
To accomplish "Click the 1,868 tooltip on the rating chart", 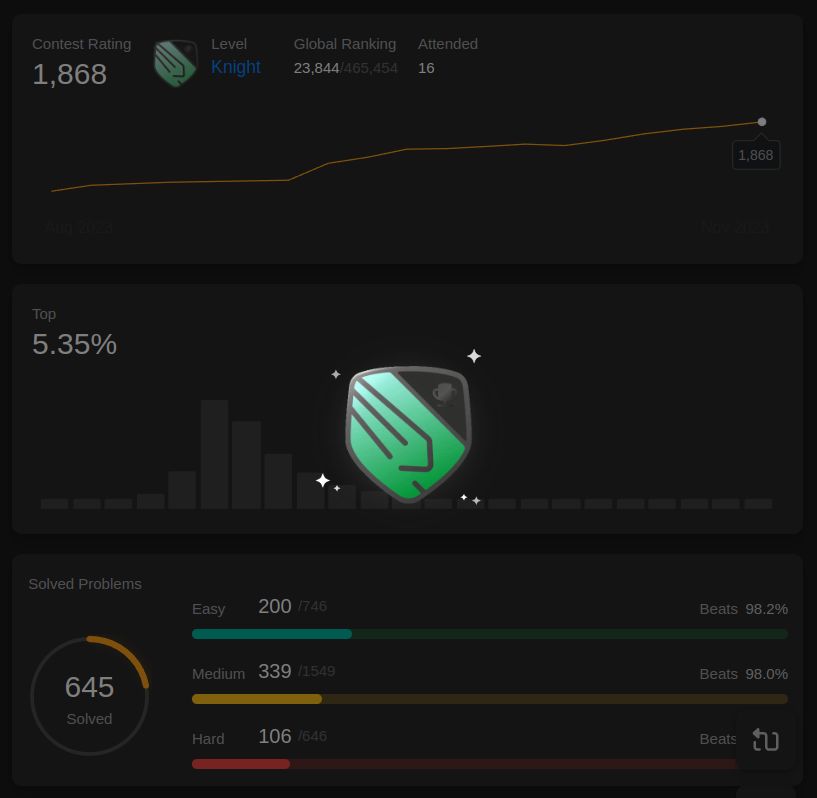I will 756,155.
